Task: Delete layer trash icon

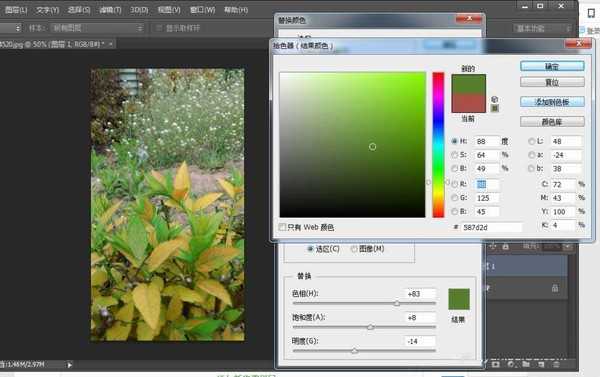Action: (x=556, y=364)
